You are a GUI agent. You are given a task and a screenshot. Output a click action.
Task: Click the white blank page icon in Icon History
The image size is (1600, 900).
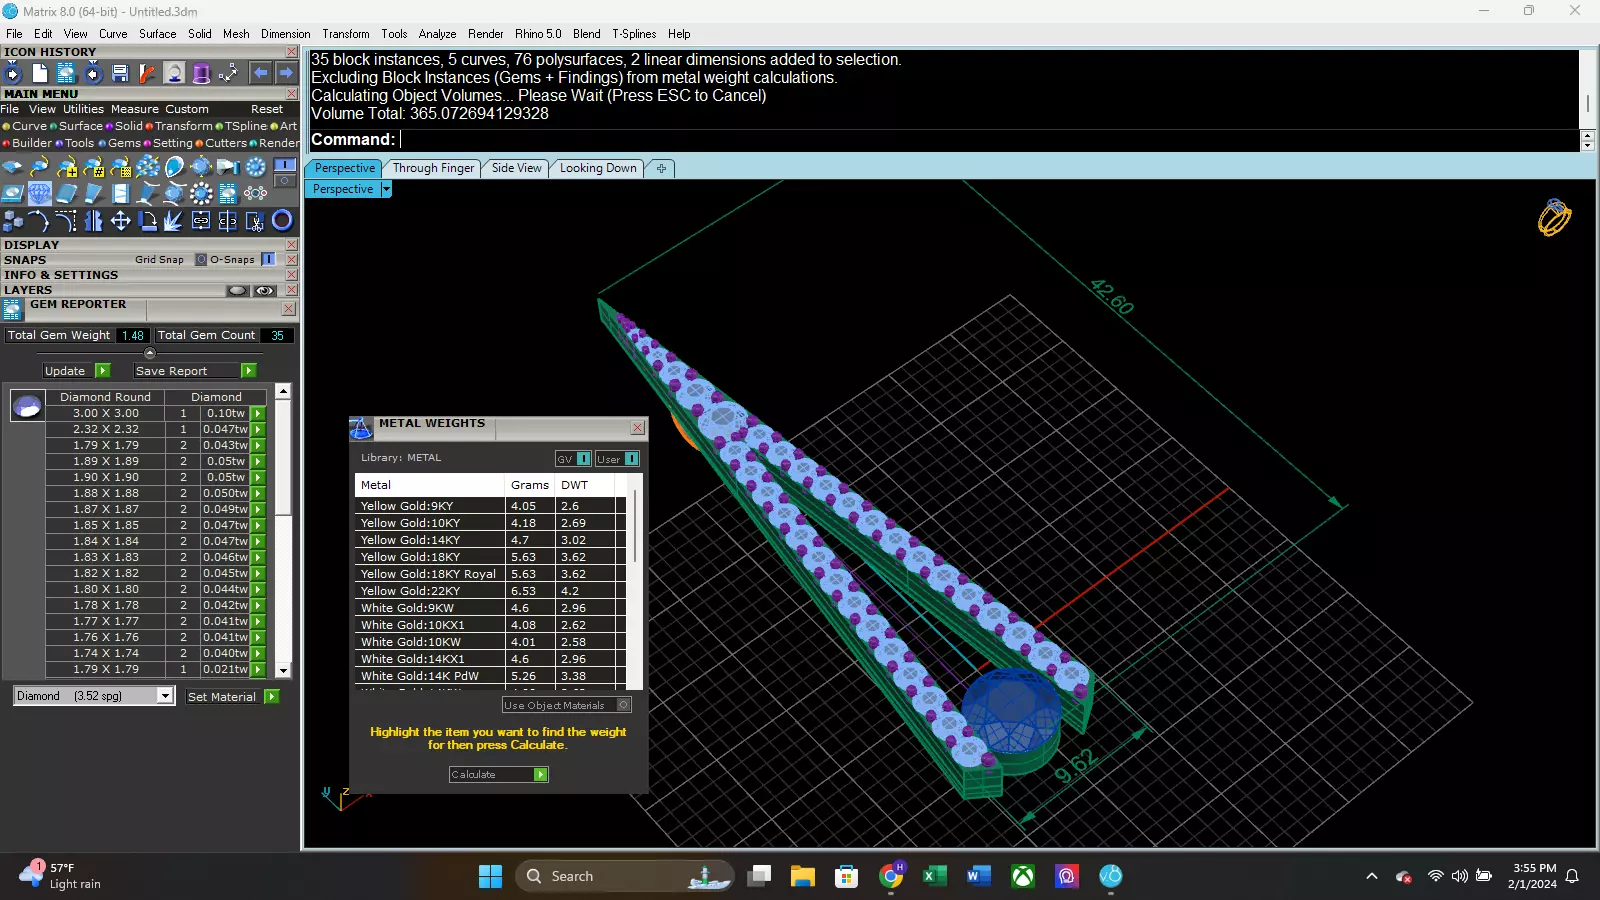[x=39, y=73]
